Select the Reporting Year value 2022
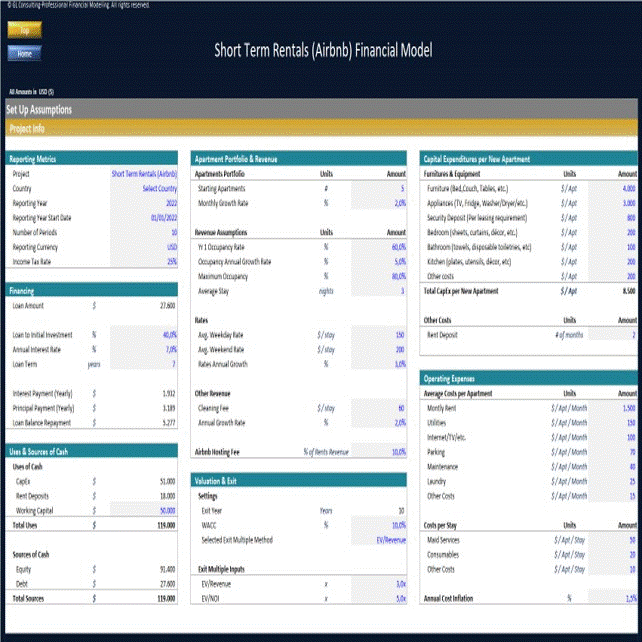Screen dimensions: 642x642 click(x=144, y=203)
